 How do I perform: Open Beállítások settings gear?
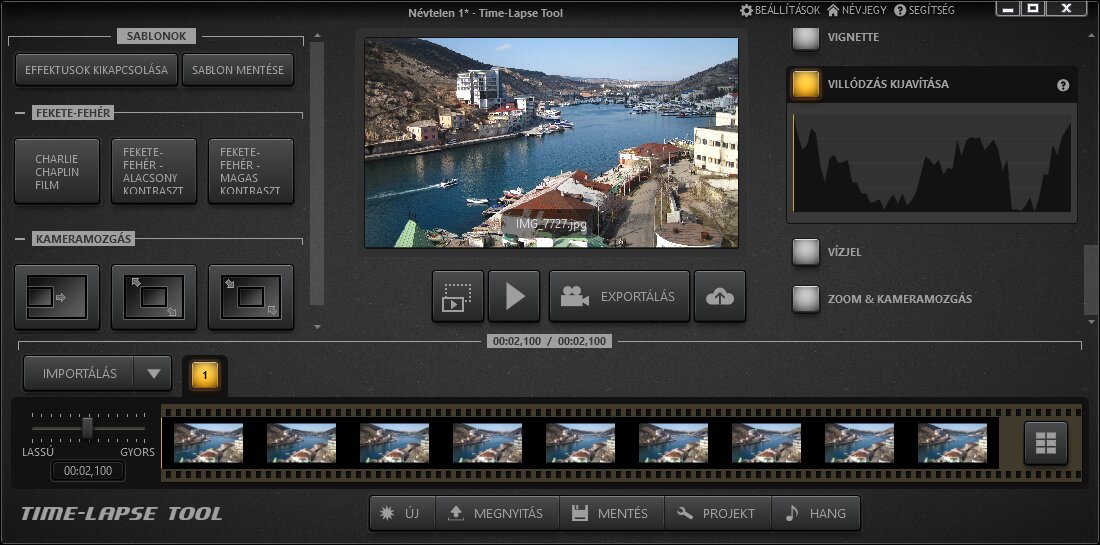[x=746, y=10]
